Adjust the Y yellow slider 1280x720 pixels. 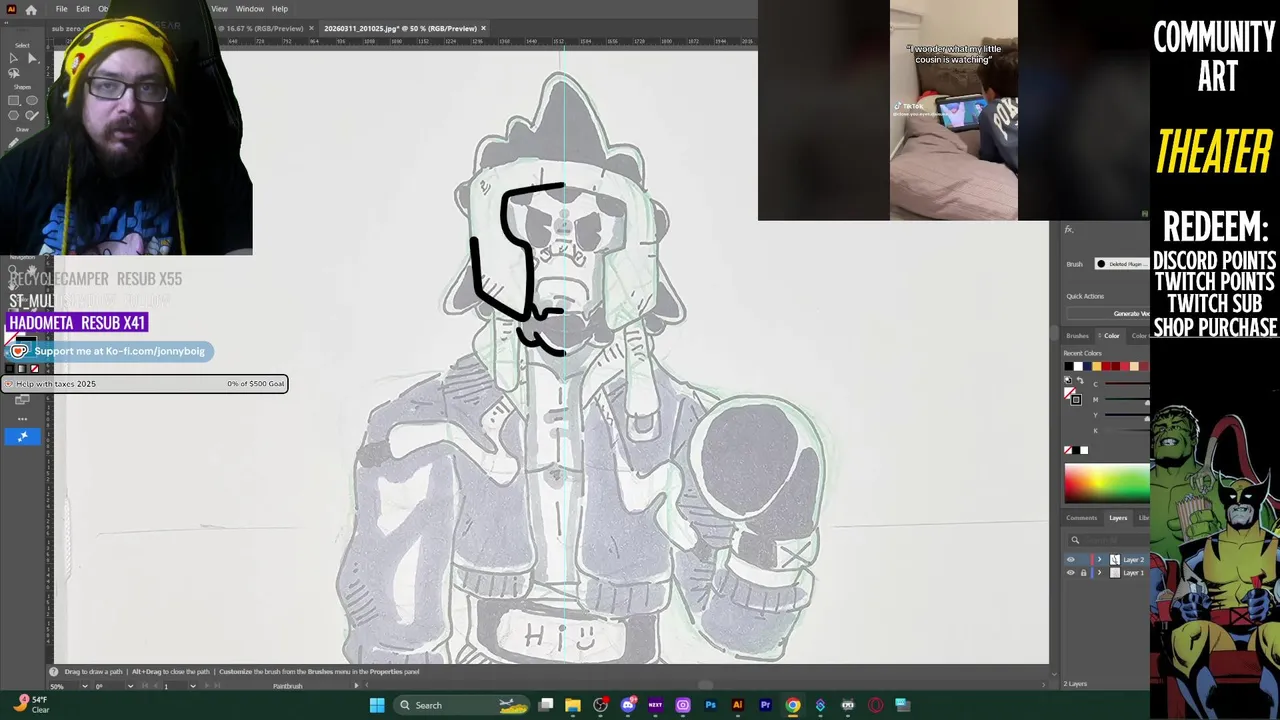click(x=1125, y=415)
